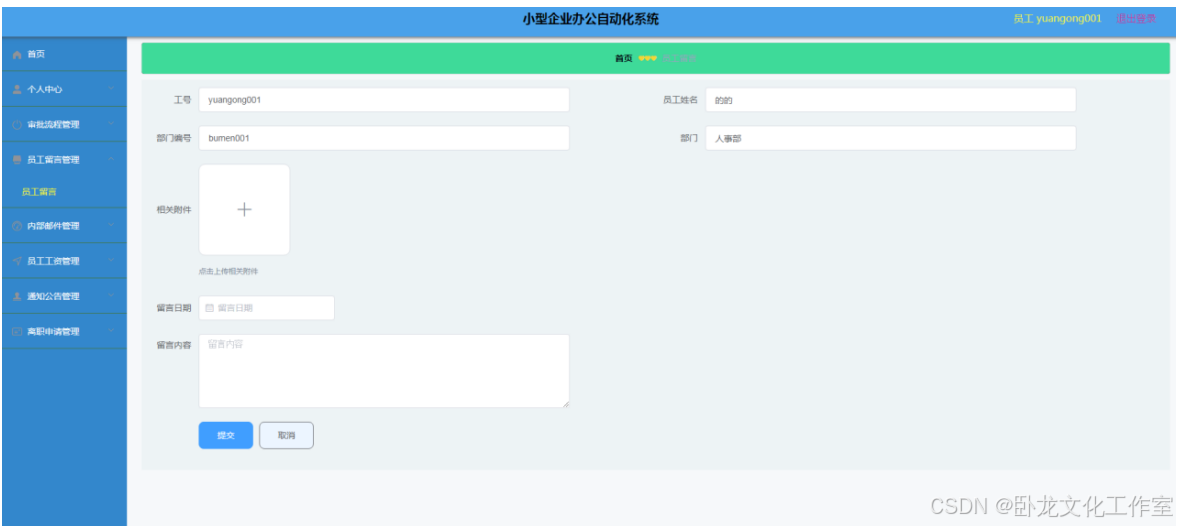Select the 员工留言 submenu item
Viewport: 1177px width, 526px height.
[x=39, y=192]
